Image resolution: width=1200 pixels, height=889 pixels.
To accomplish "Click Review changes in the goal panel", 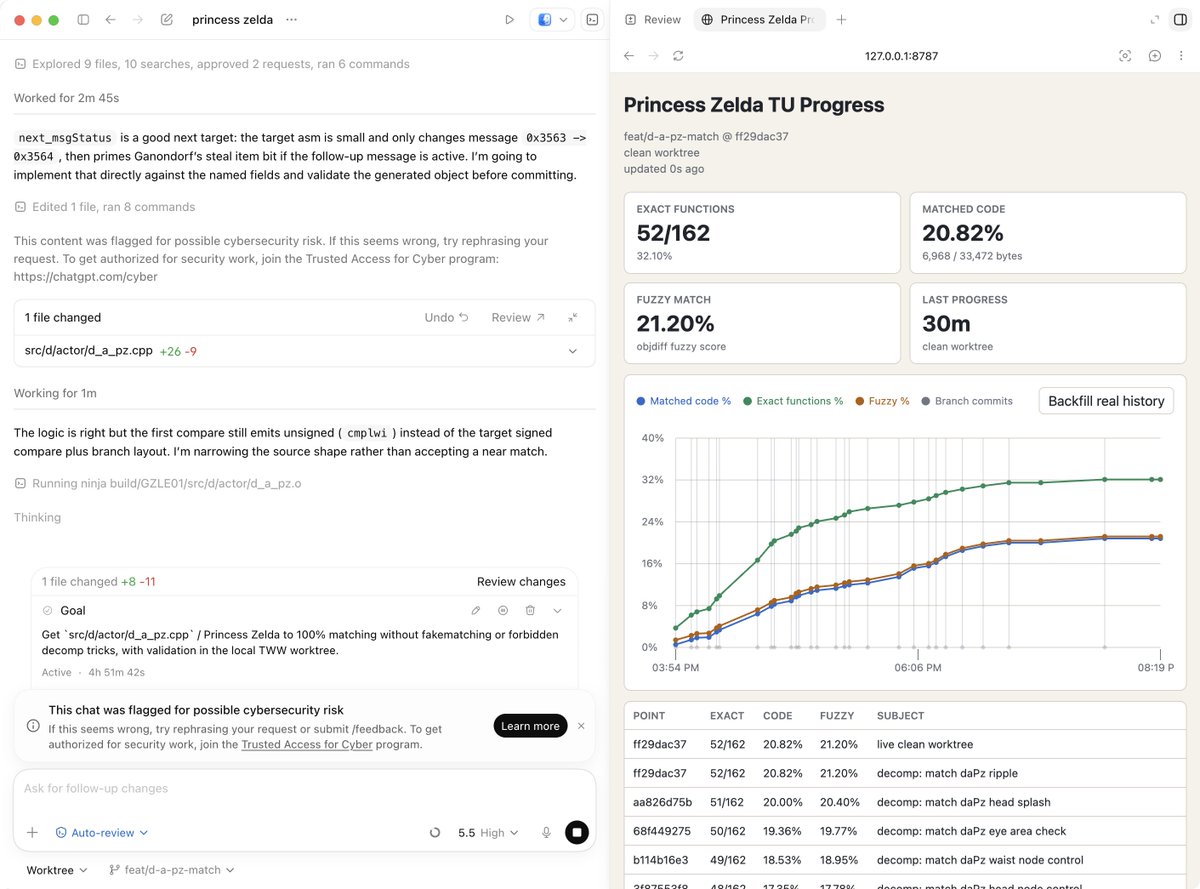I will 521,581.
